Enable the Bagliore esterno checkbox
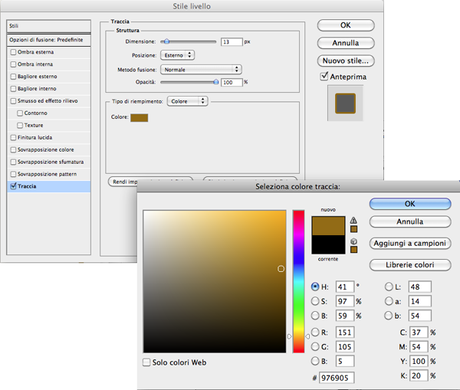Image resolution: width=460 pixels, height=390 pixels. 13,76
